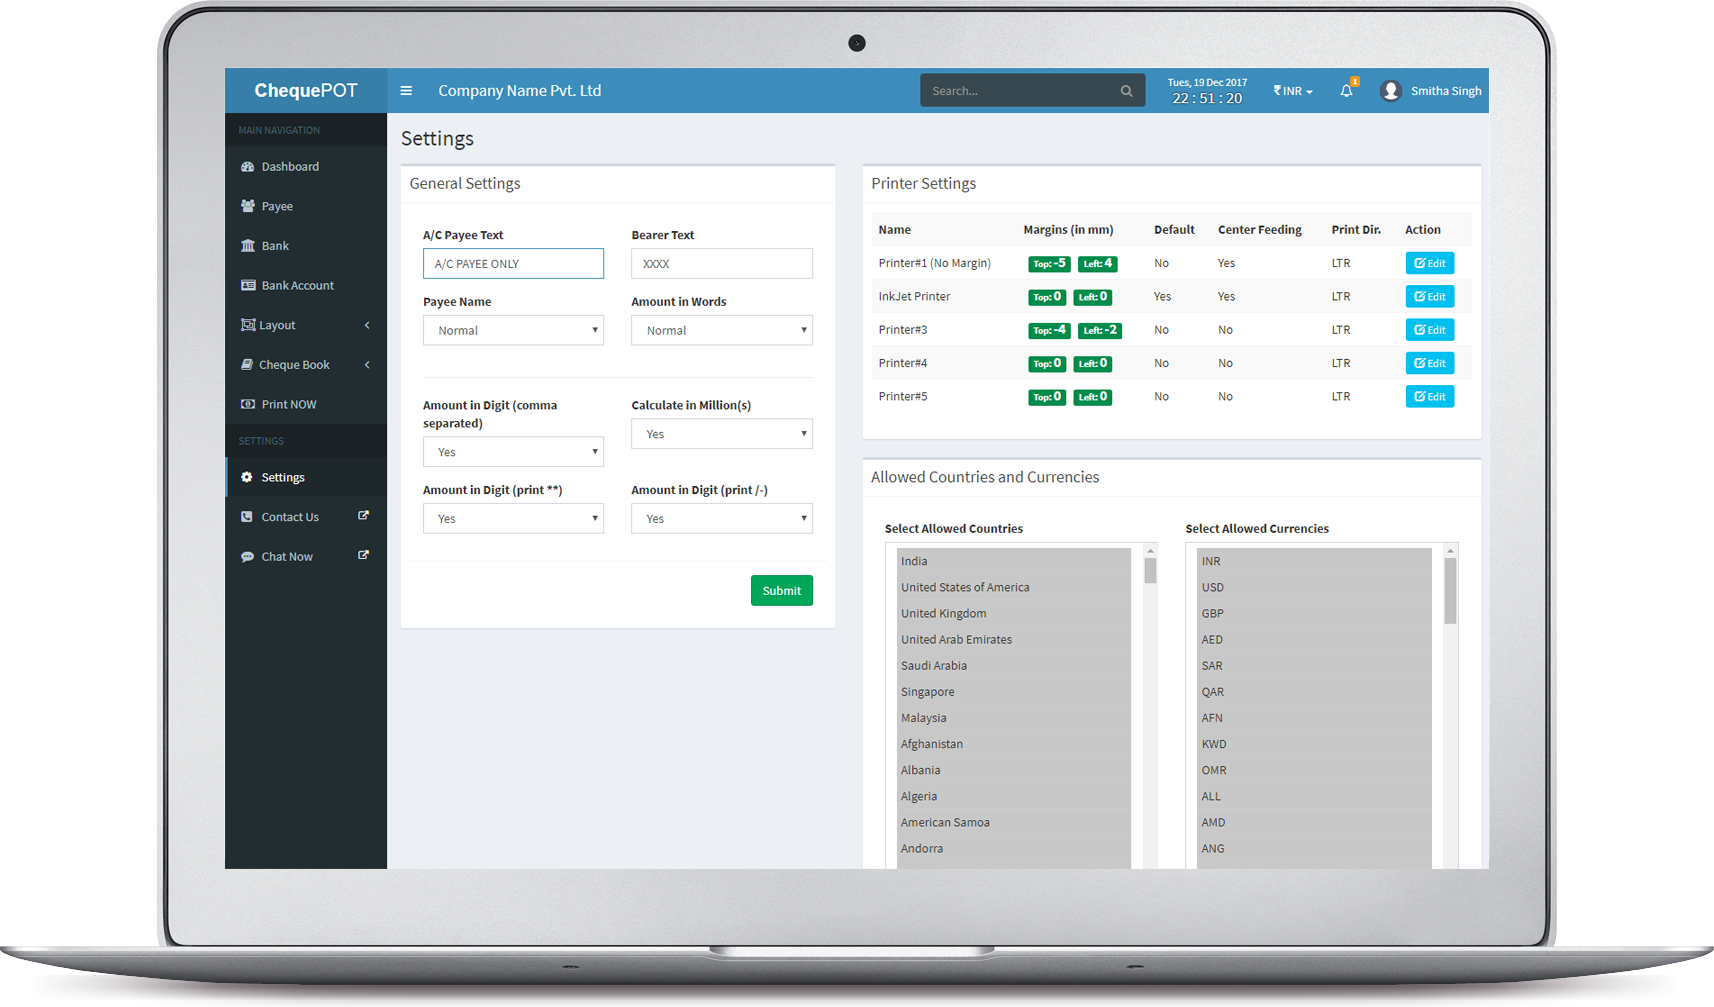
Task: Open the Payee menu item
Action: coord(306,206)
